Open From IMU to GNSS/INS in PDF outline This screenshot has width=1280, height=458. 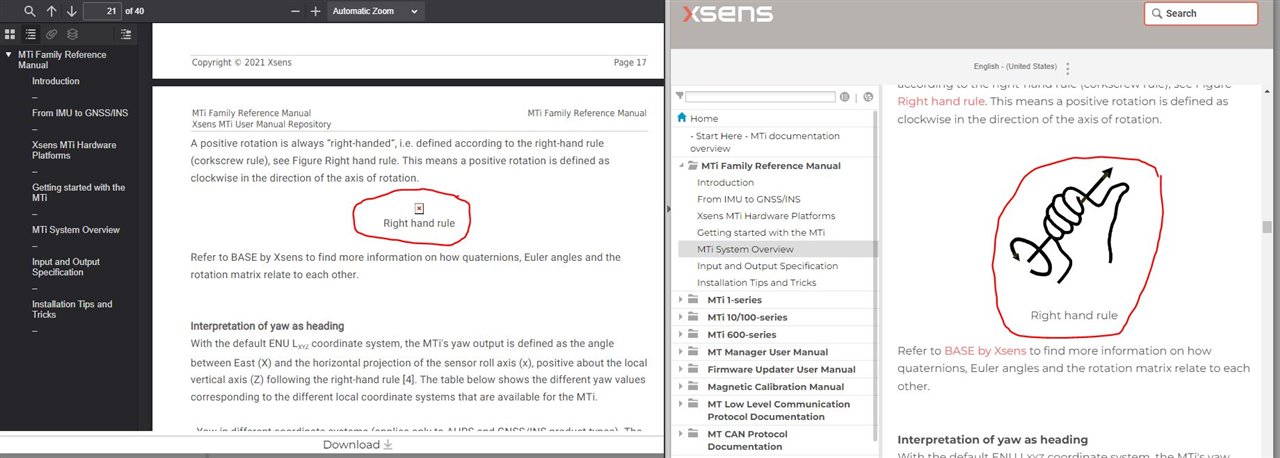click(80, 113)
